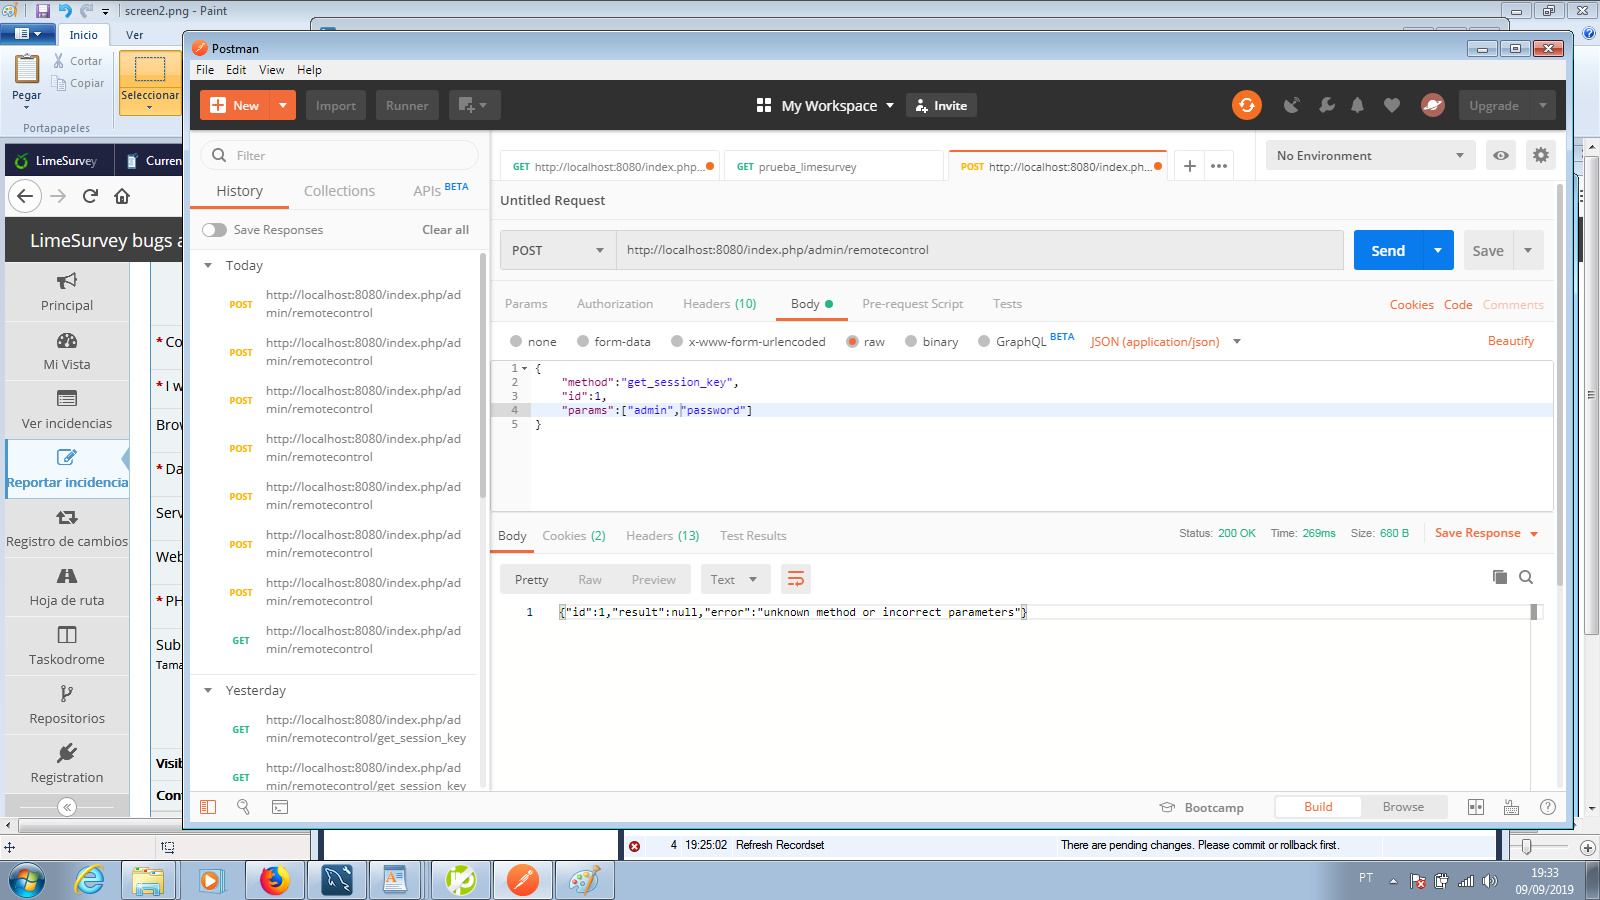Viewport: 1600px width, 900px height.
Task: Toggle the Save Responses switch
Action: pyautogui.click(x=214, y=230)
